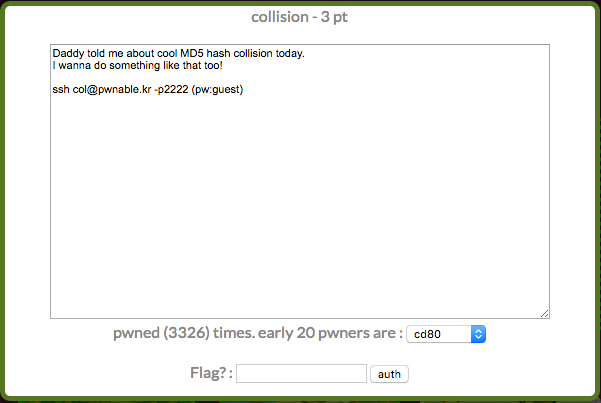Click the 'cd80' text in the dropdown
Screen dimensions: 601x403
(x=427, y=334)
